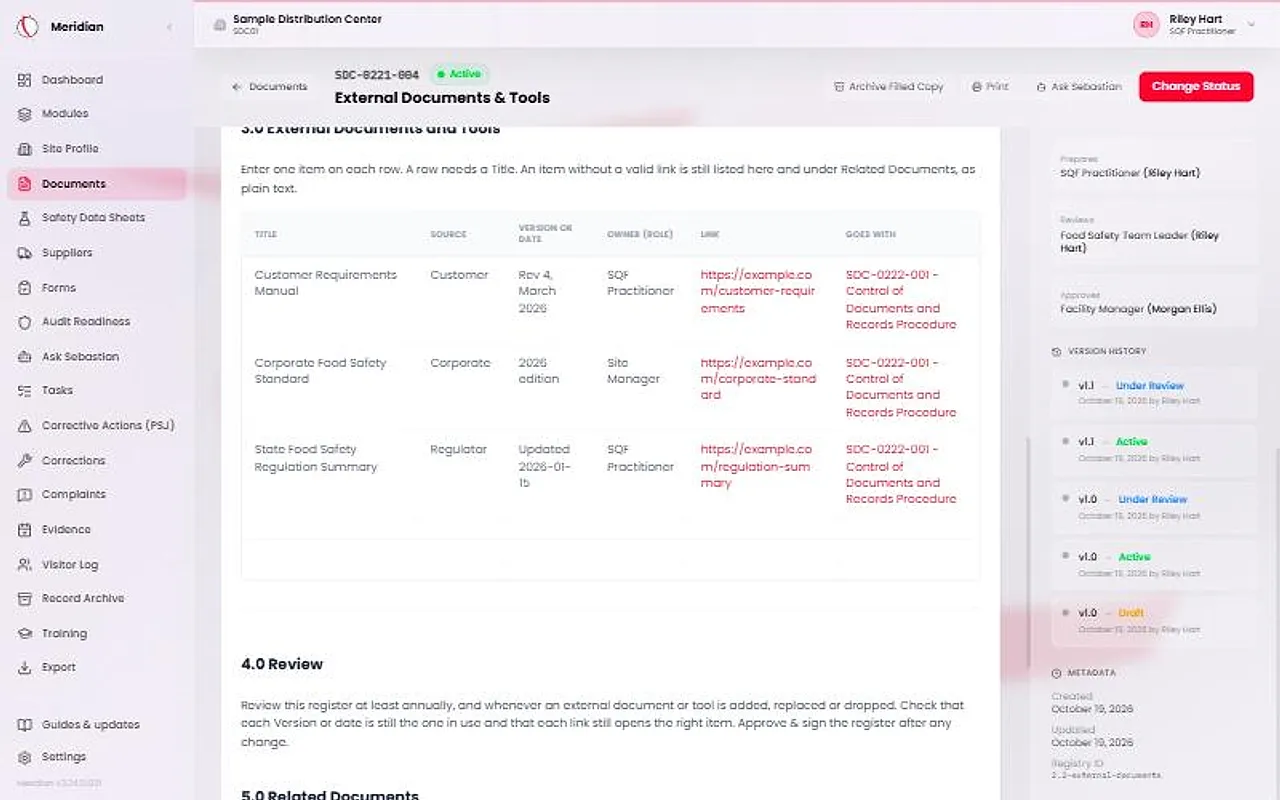The width and height of the screenshot is (1280, 800).
Task: Go back to Documents
Action: tap(269, 87)
